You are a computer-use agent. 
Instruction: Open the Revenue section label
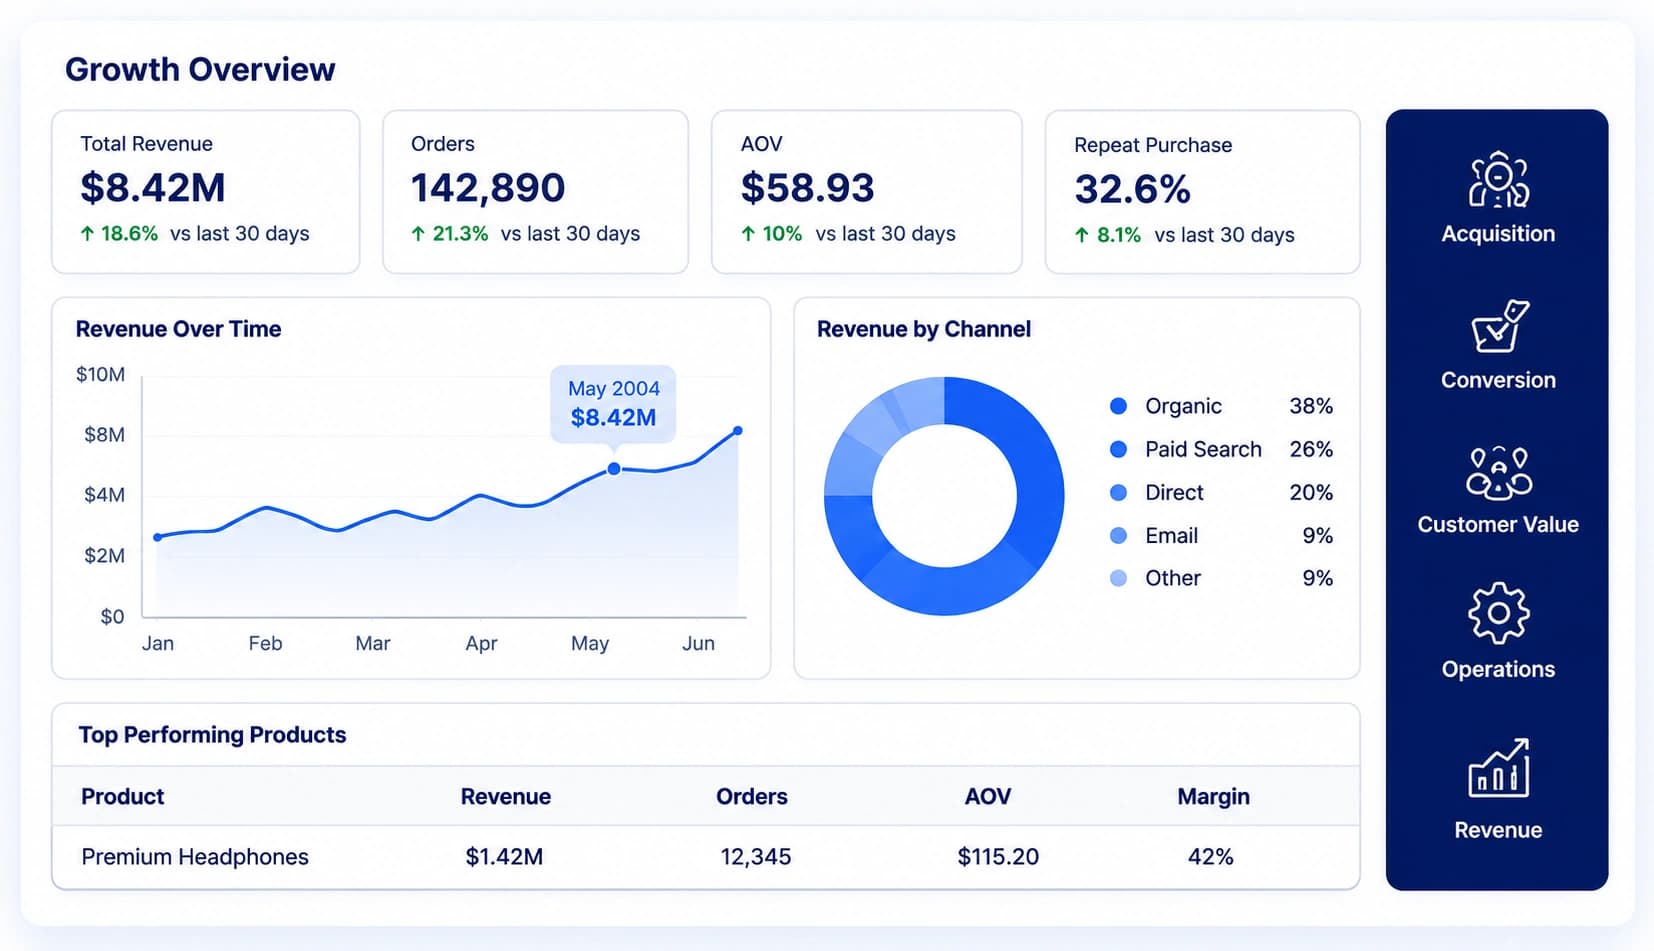[1498, 830]
